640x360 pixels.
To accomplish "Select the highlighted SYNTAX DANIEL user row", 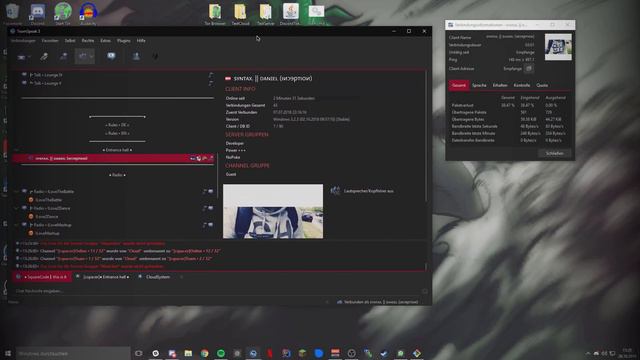I will tap(113, 158).
